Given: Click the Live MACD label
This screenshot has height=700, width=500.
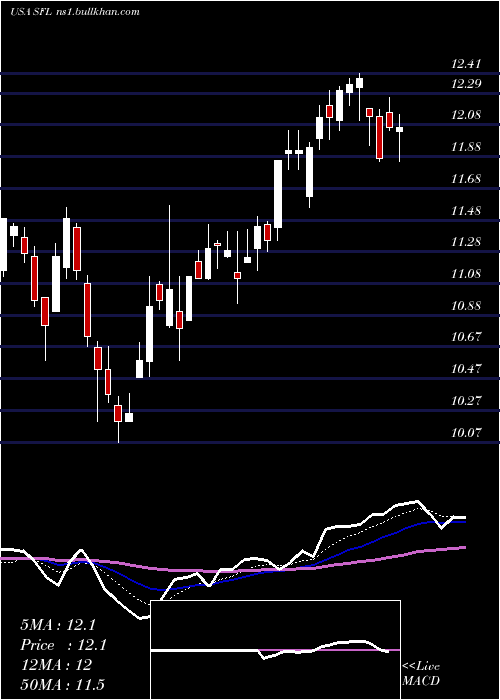Looking at the screenshot, I should pos(421,674).
